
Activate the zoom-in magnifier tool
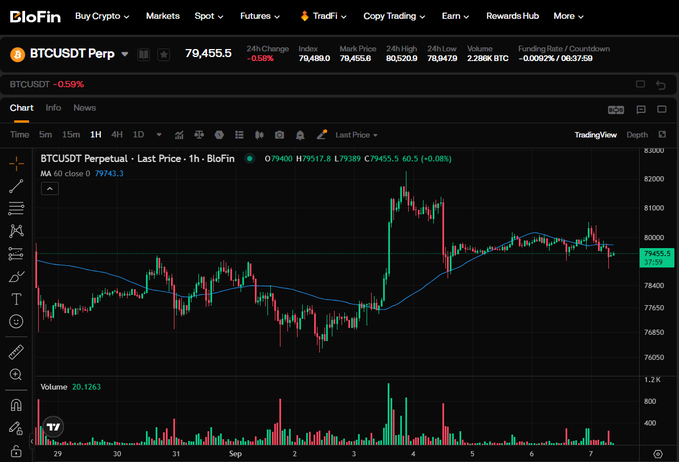coord(16,375)
